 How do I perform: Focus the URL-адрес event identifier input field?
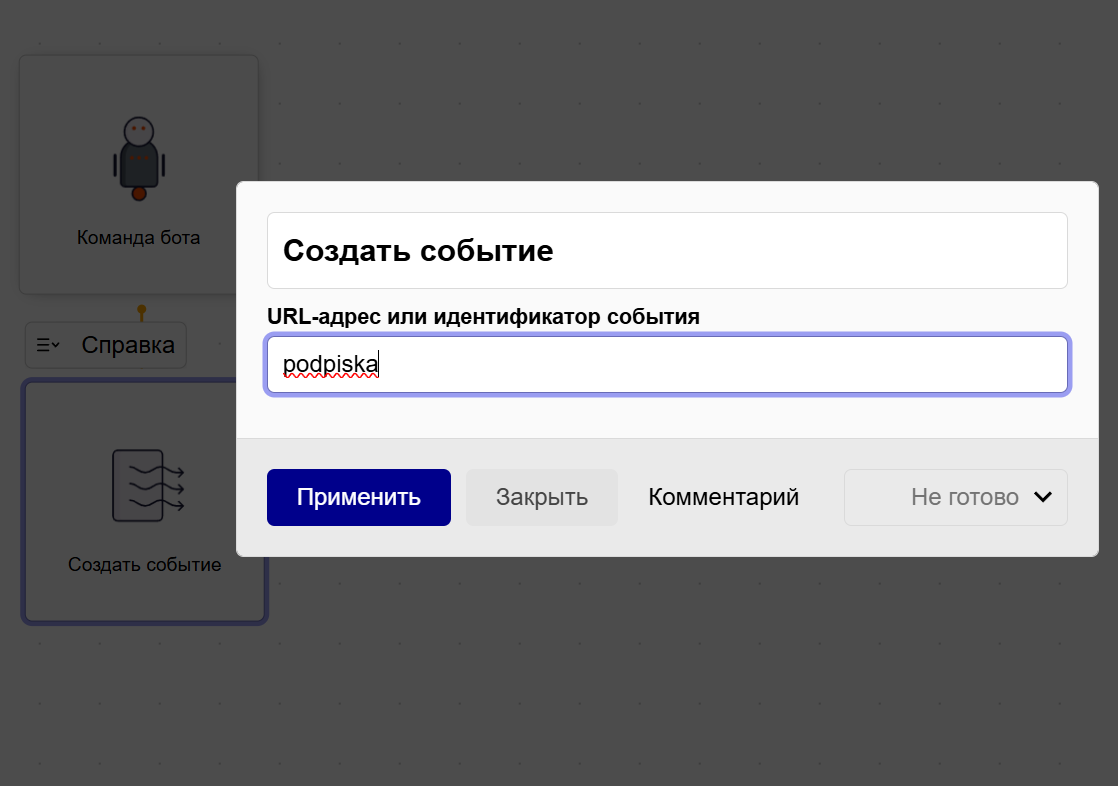click(667, 364)
